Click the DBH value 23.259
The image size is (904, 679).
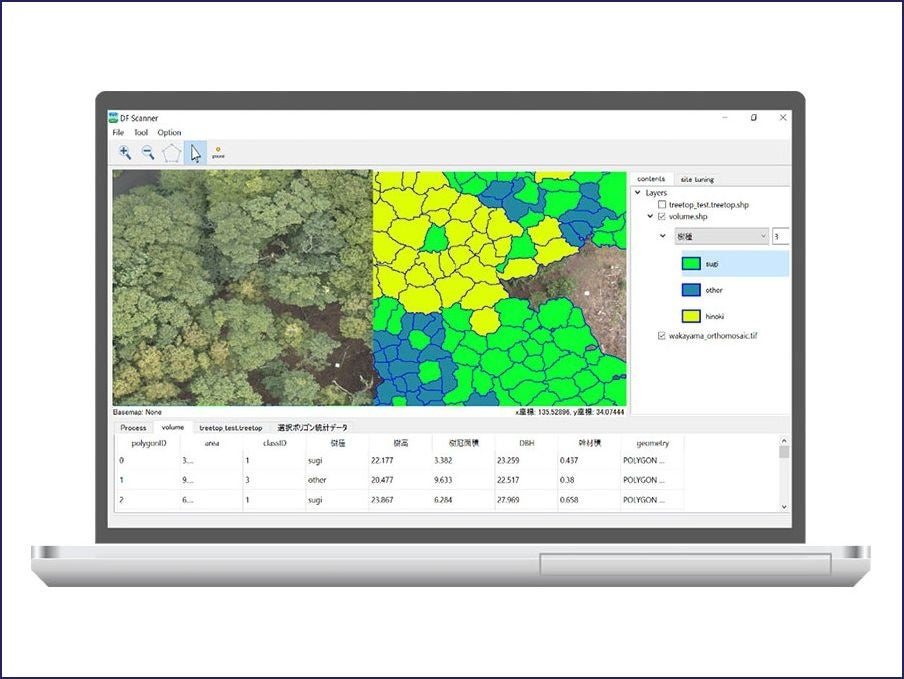(x=508, y=461)
